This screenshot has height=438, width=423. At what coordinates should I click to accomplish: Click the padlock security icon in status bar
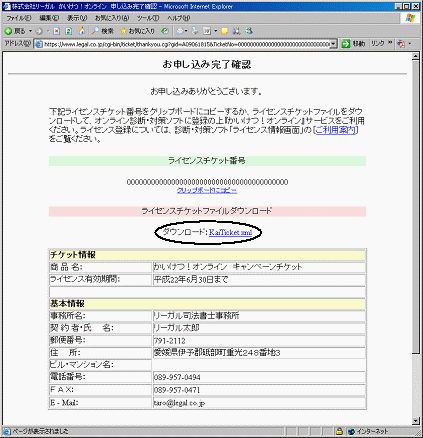(339, 431)
